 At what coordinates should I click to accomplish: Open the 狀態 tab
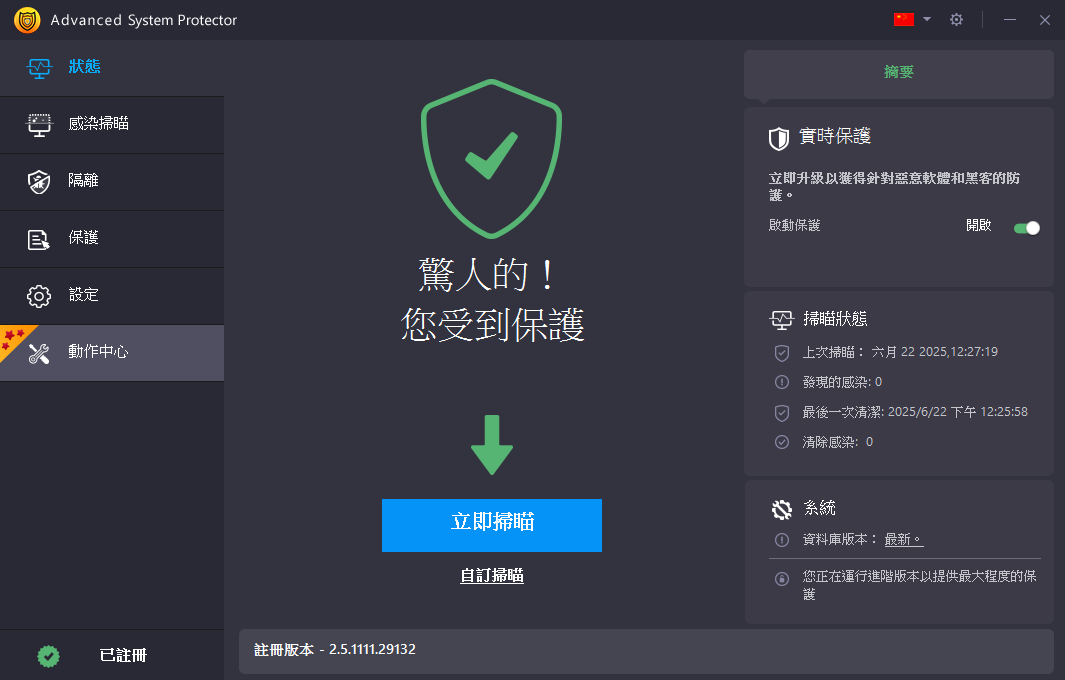(112, 68)
